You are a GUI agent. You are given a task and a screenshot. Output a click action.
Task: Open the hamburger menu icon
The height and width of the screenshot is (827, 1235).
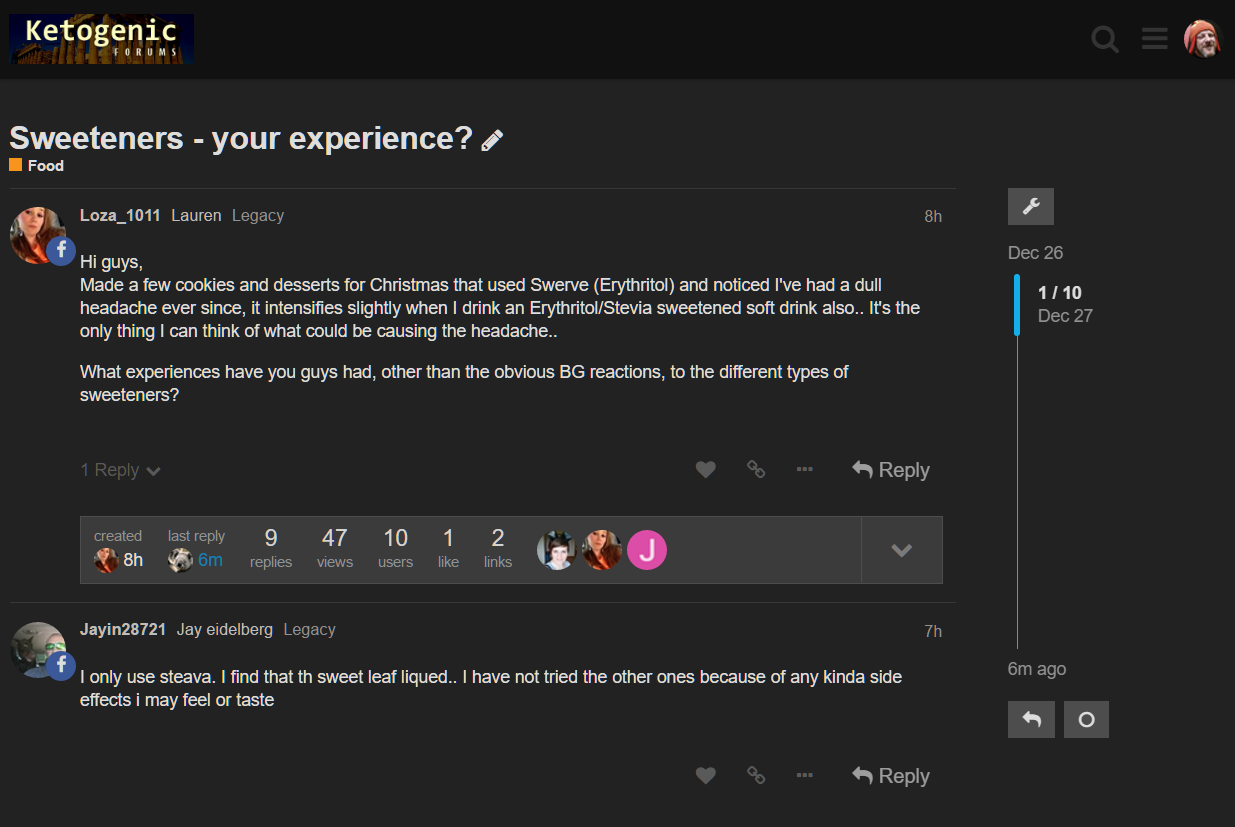[x=1155, y=39]
